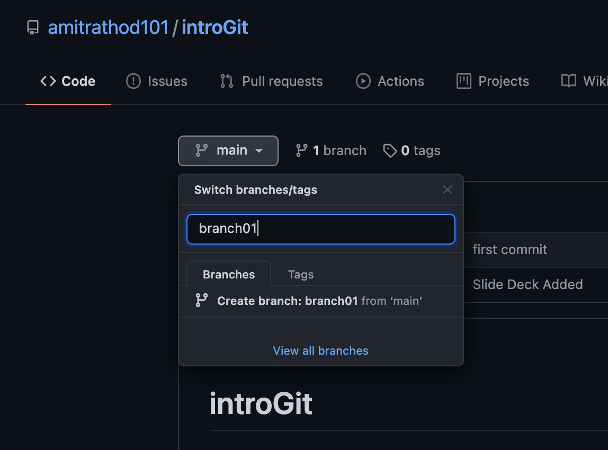This screenshot has width=608, height=450.
Task: Click the Code angle-brackets icon
Action: point(48,81)
